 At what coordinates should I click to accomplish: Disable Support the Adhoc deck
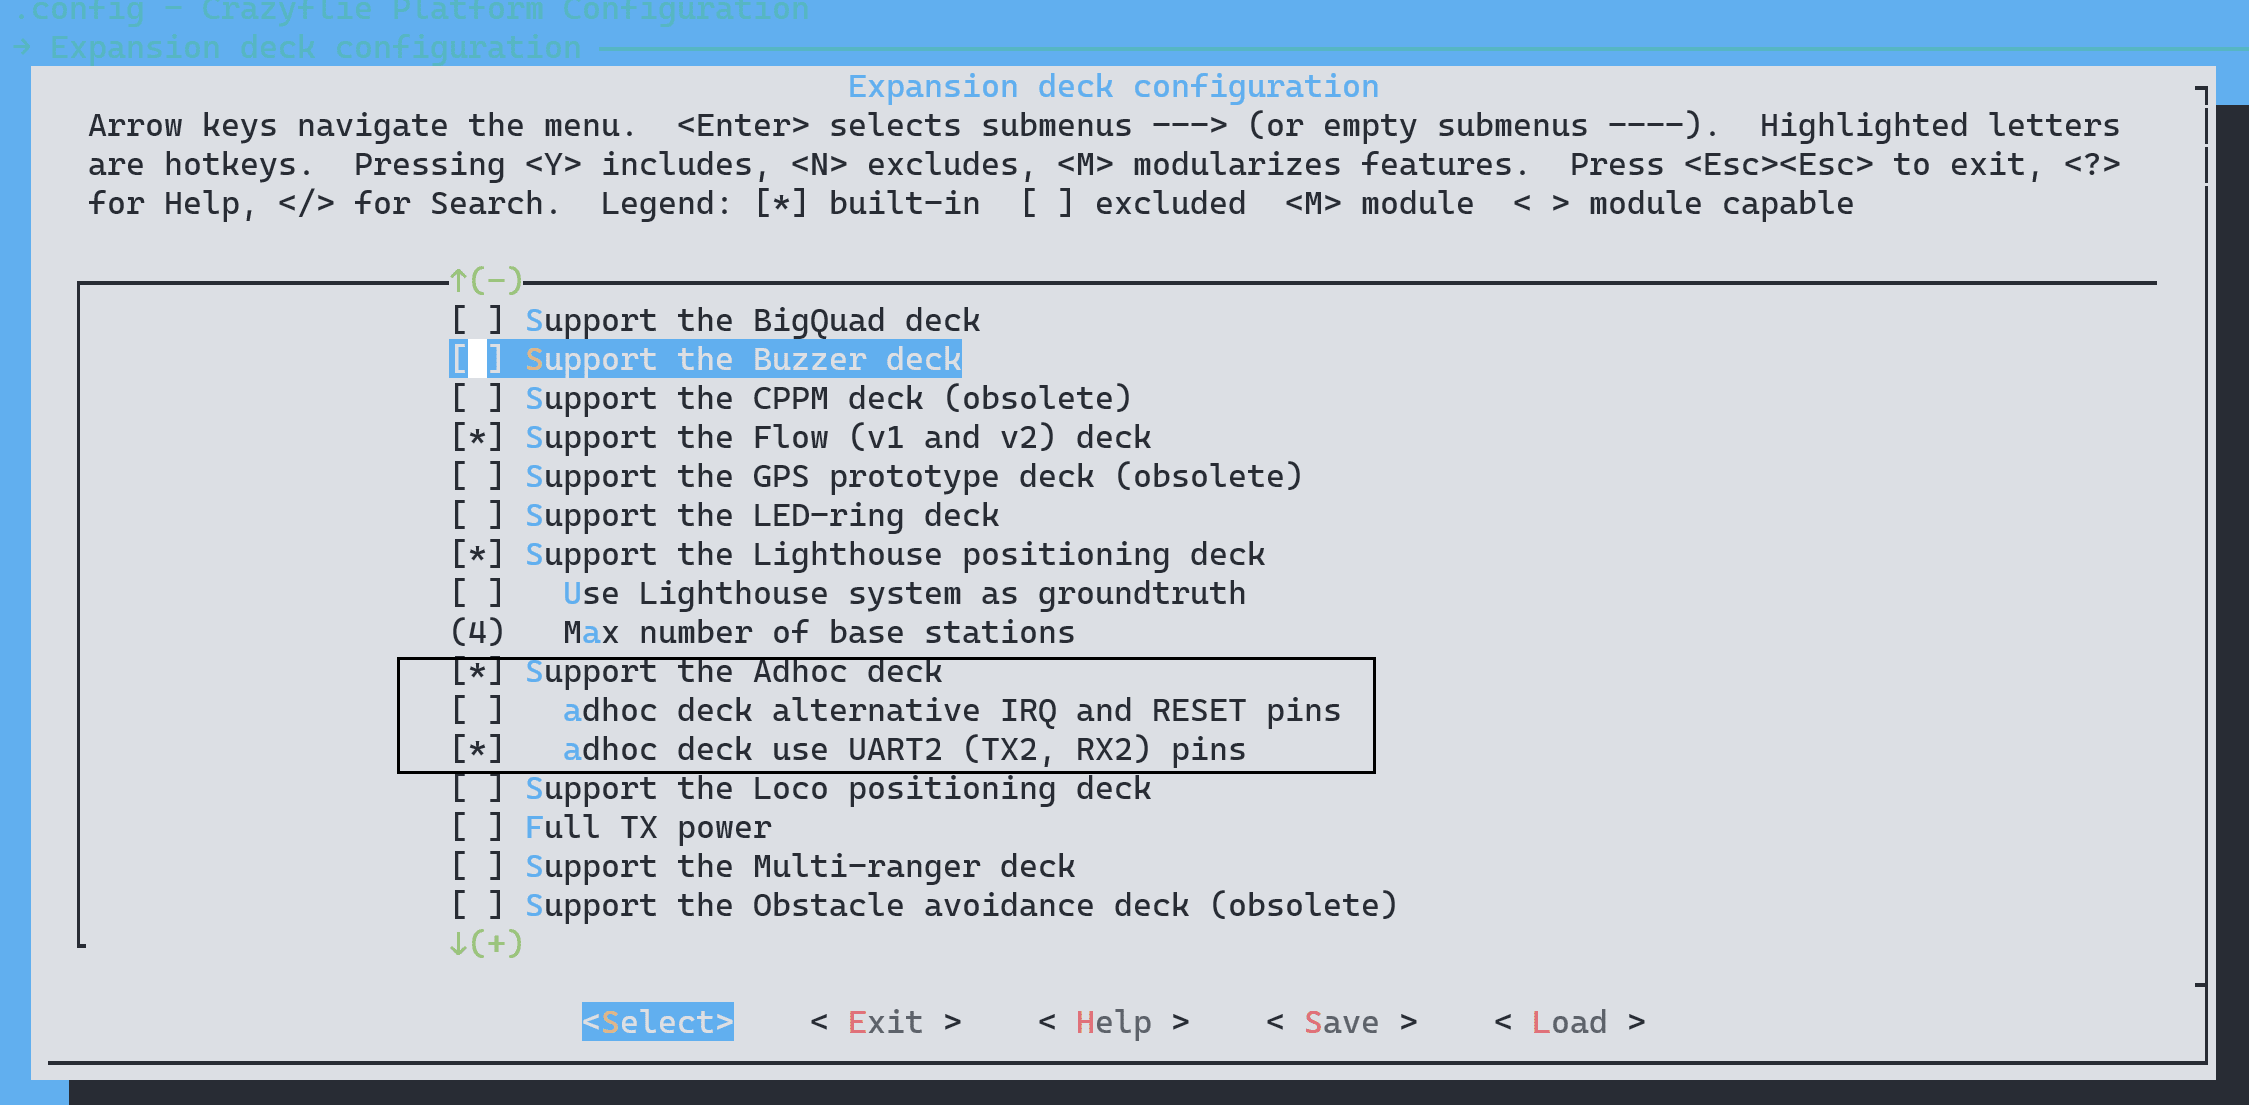point(696,672)
